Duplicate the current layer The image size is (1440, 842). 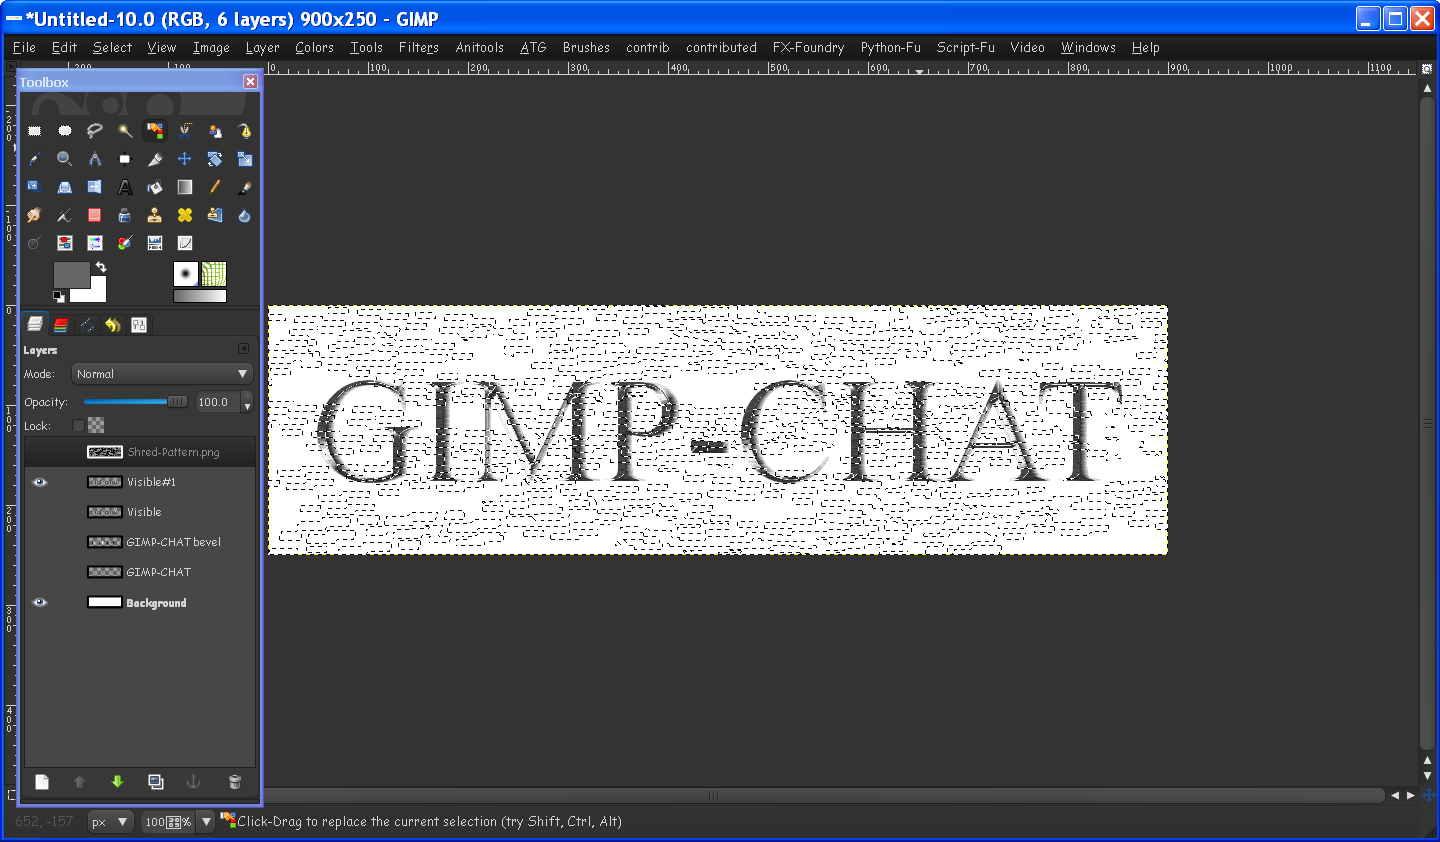(x=156, y=782)
